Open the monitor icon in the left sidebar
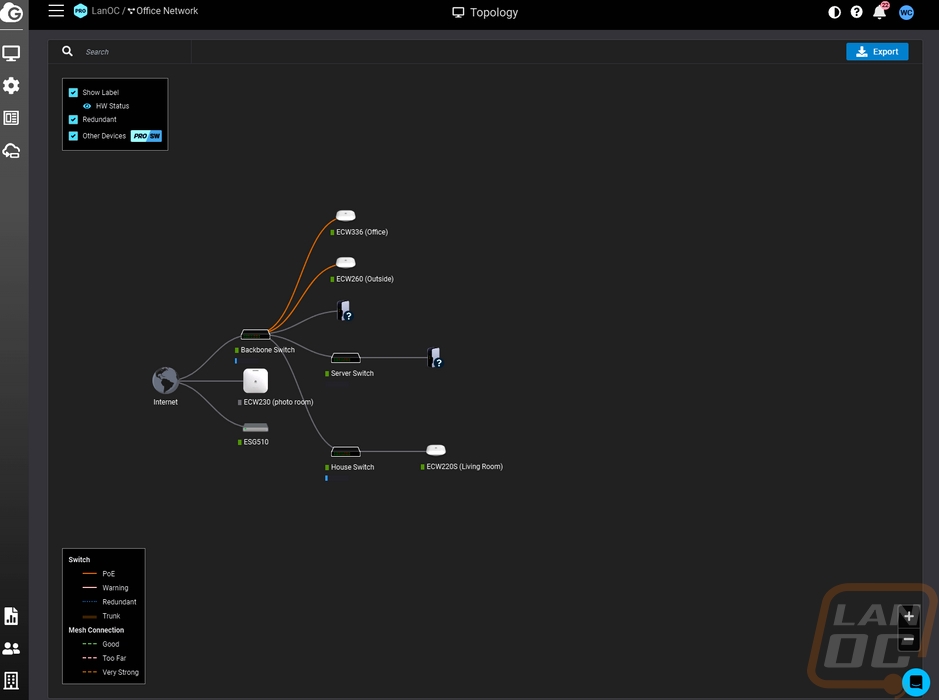The width and height of the screenshot is (939, 700). click(x=11, y=53)
